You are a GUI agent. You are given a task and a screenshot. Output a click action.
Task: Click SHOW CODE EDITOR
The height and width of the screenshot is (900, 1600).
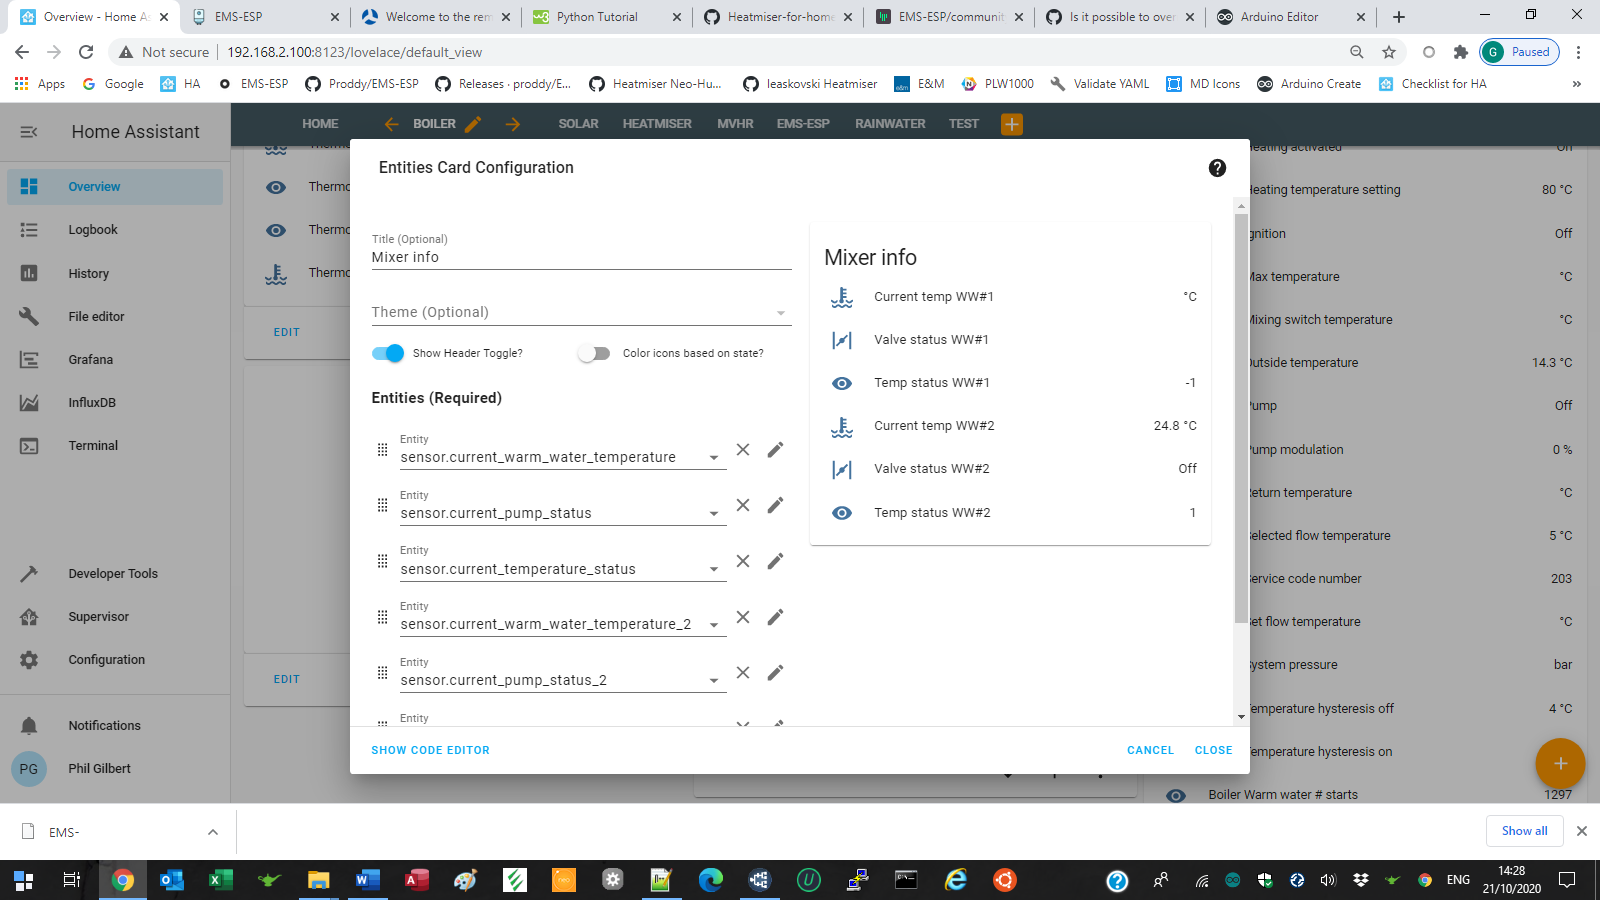[430, 750]
